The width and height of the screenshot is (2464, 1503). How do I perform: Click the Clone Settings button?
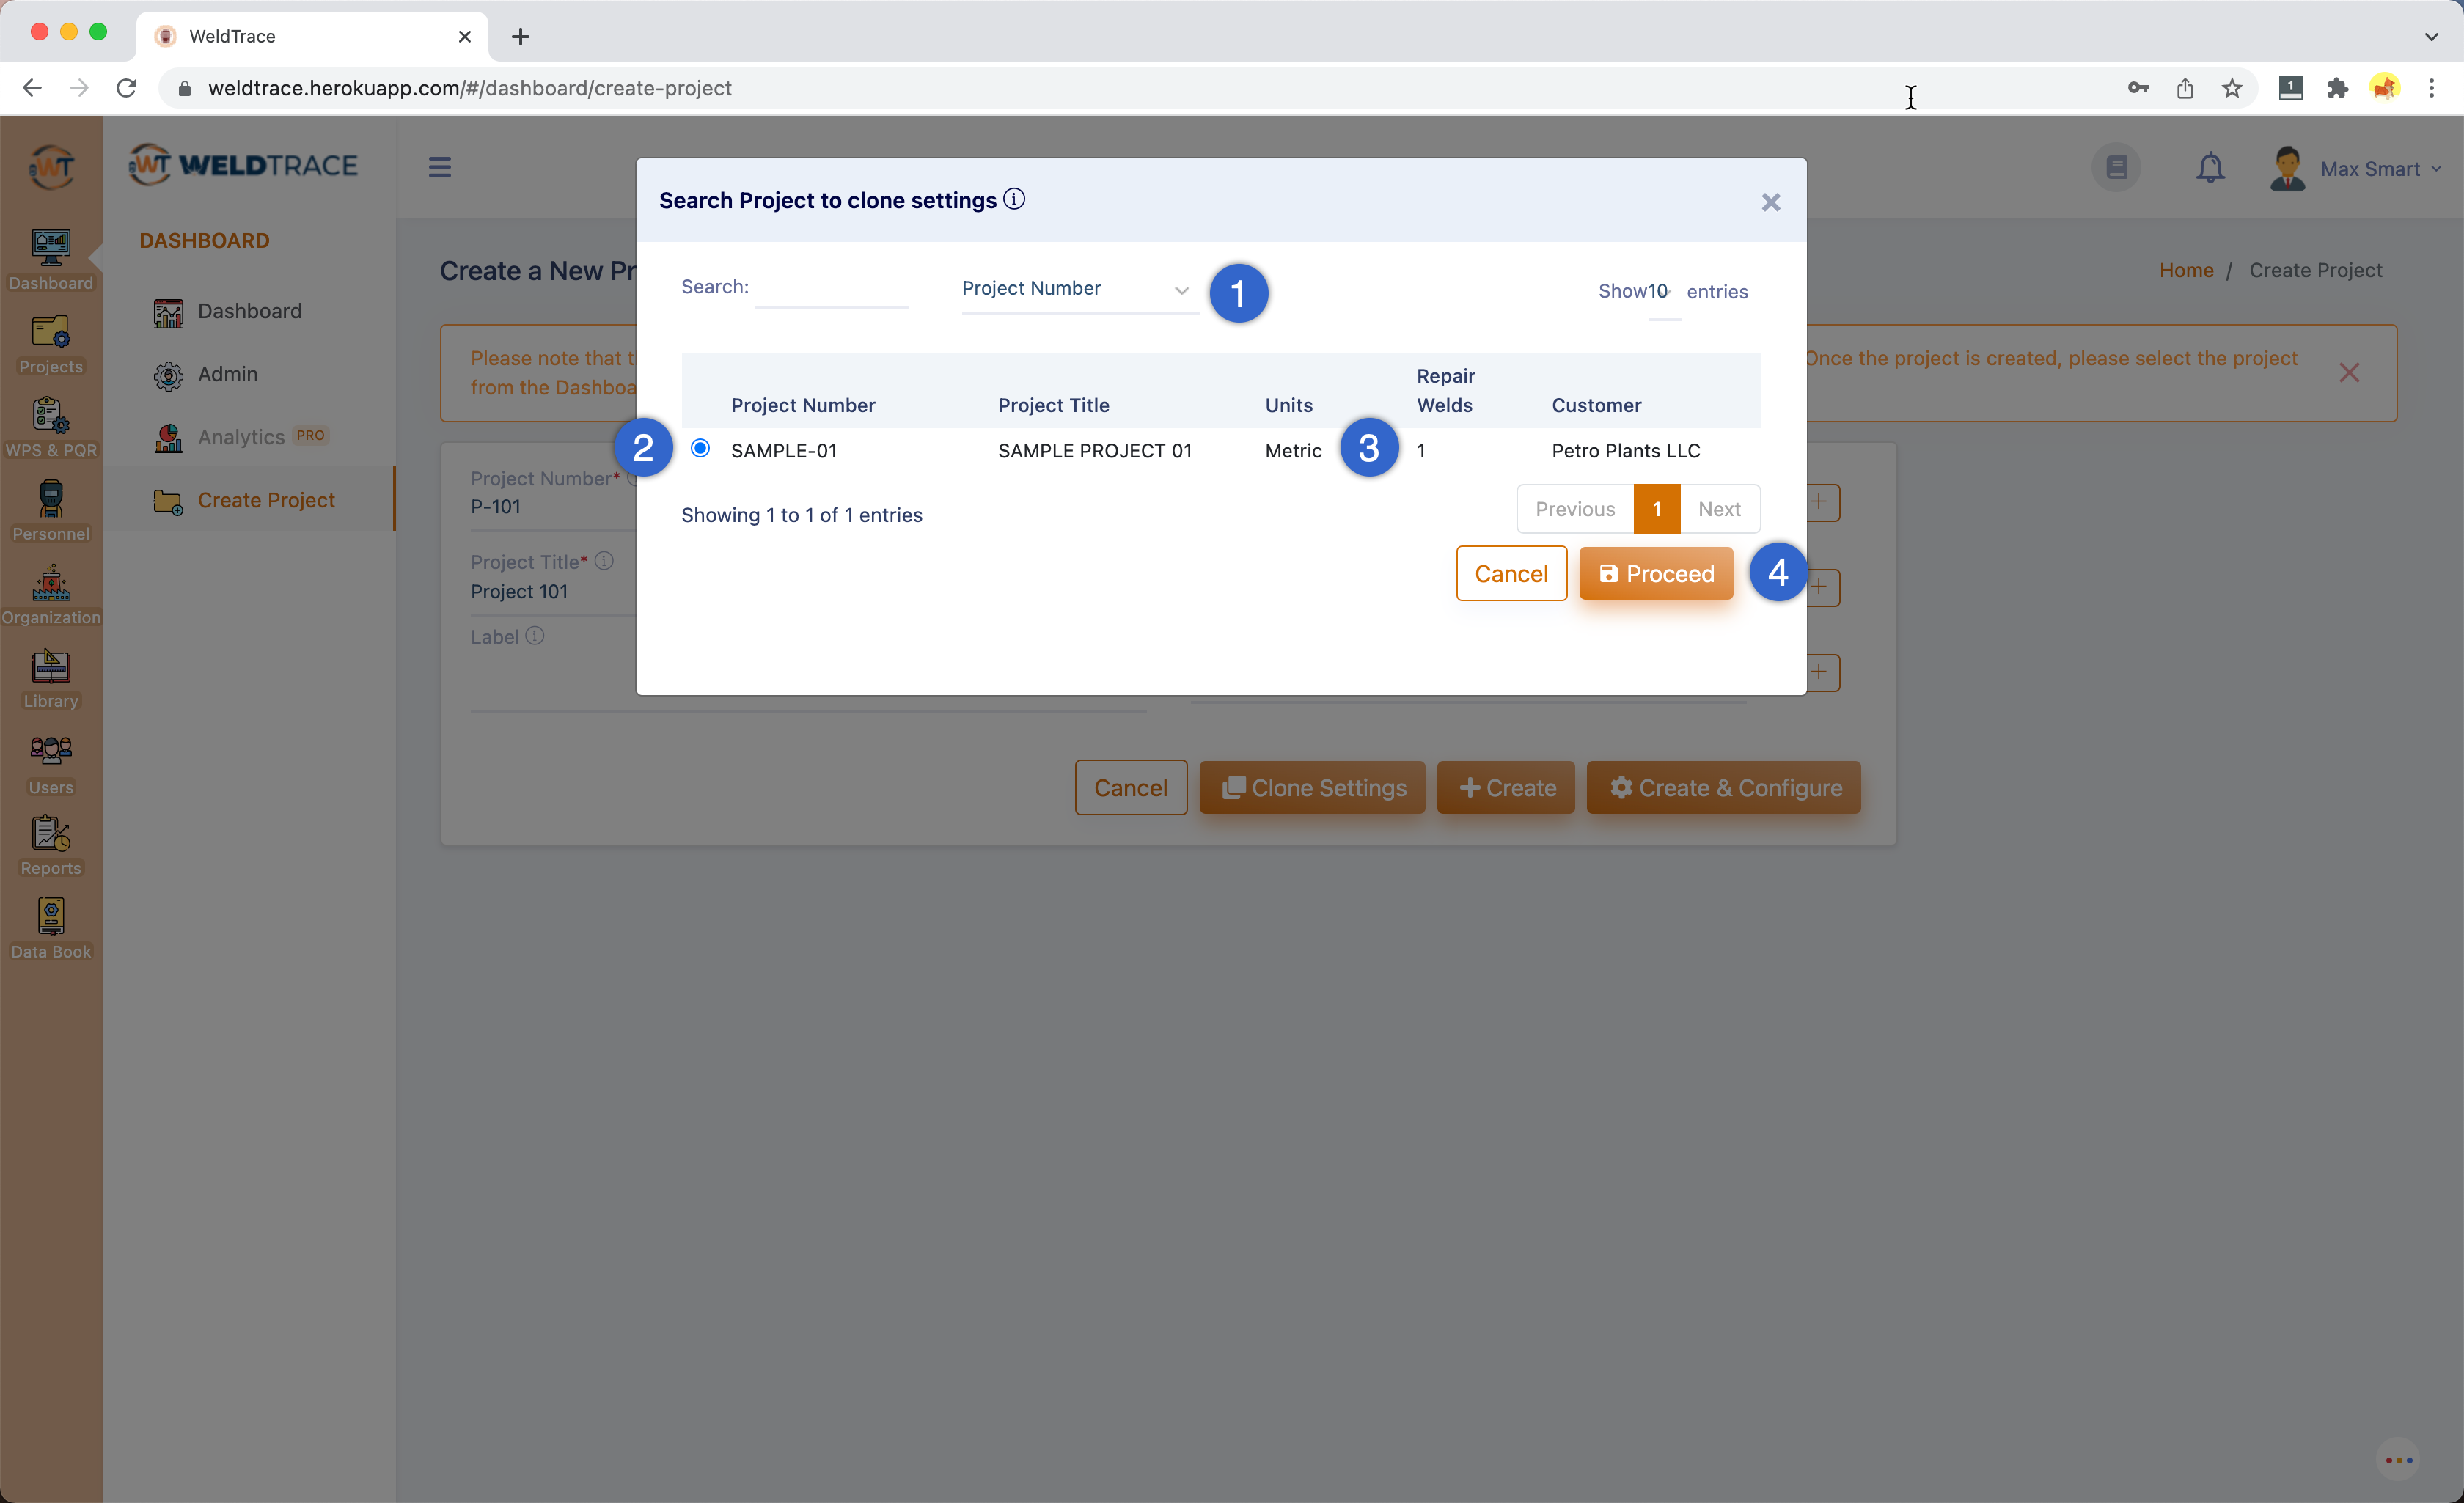[1312, 787]
